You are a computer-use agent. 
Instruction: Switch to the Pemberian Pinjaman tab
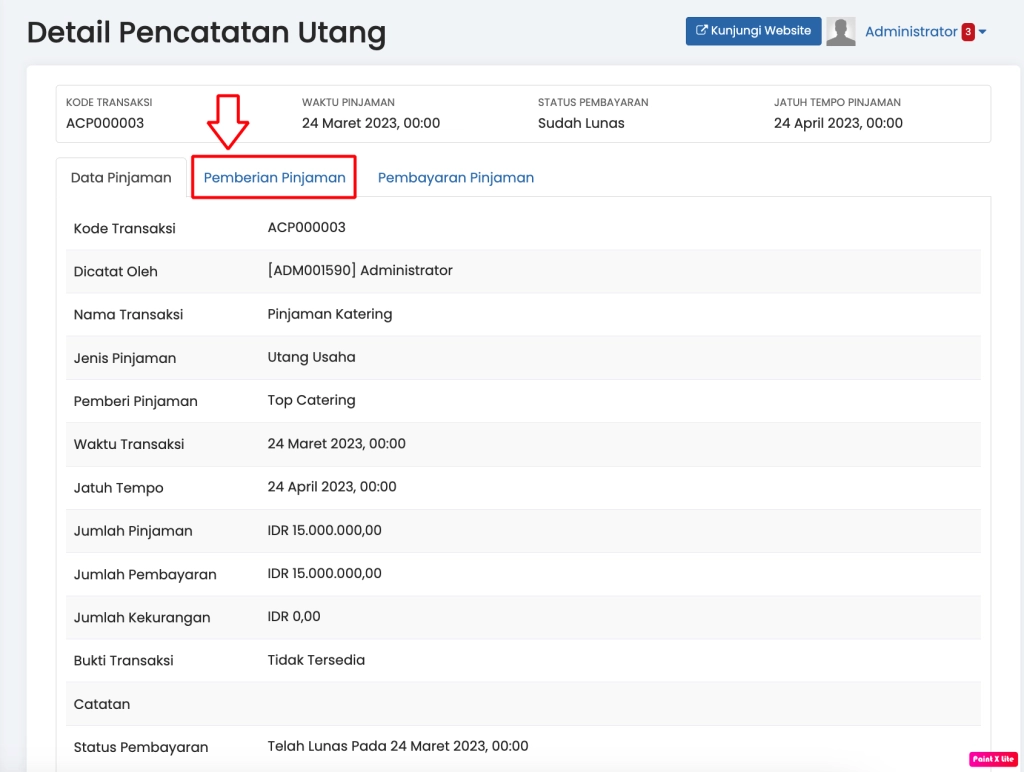pyautogui.click(x=273, y=177)
